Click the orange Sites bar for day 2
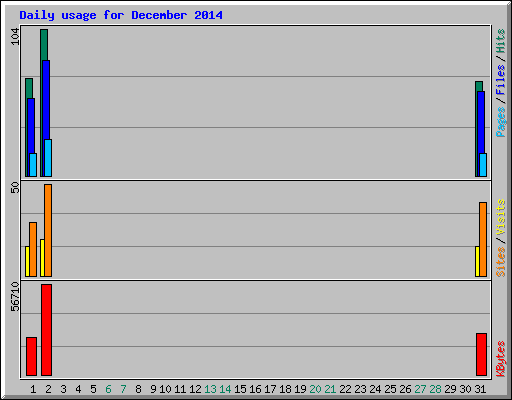 (48, 230)
